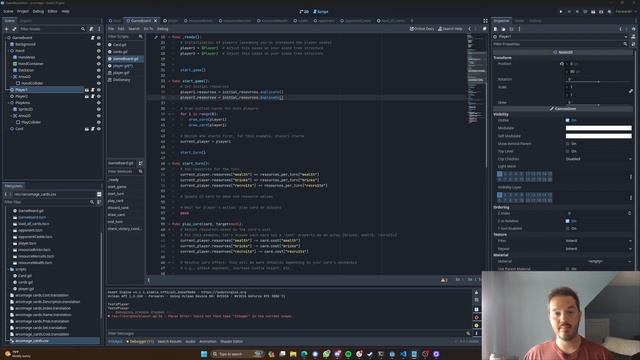Enable Show Behind Parent checkbox
The height and width of the screenshot is (360, 640).
point(567,144)
